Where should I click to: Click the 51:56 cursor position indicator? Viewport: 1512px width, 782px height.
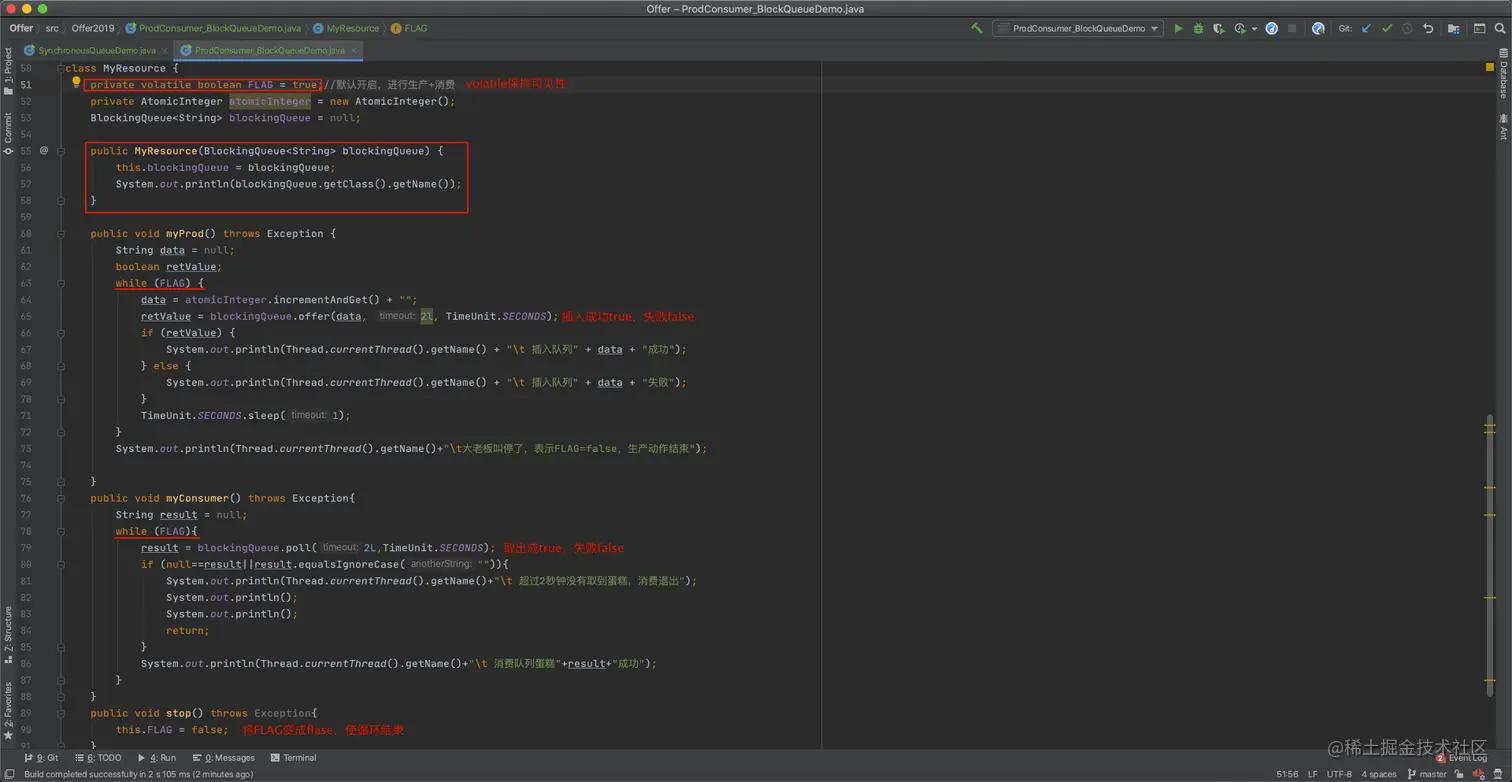coord(1287,774)
